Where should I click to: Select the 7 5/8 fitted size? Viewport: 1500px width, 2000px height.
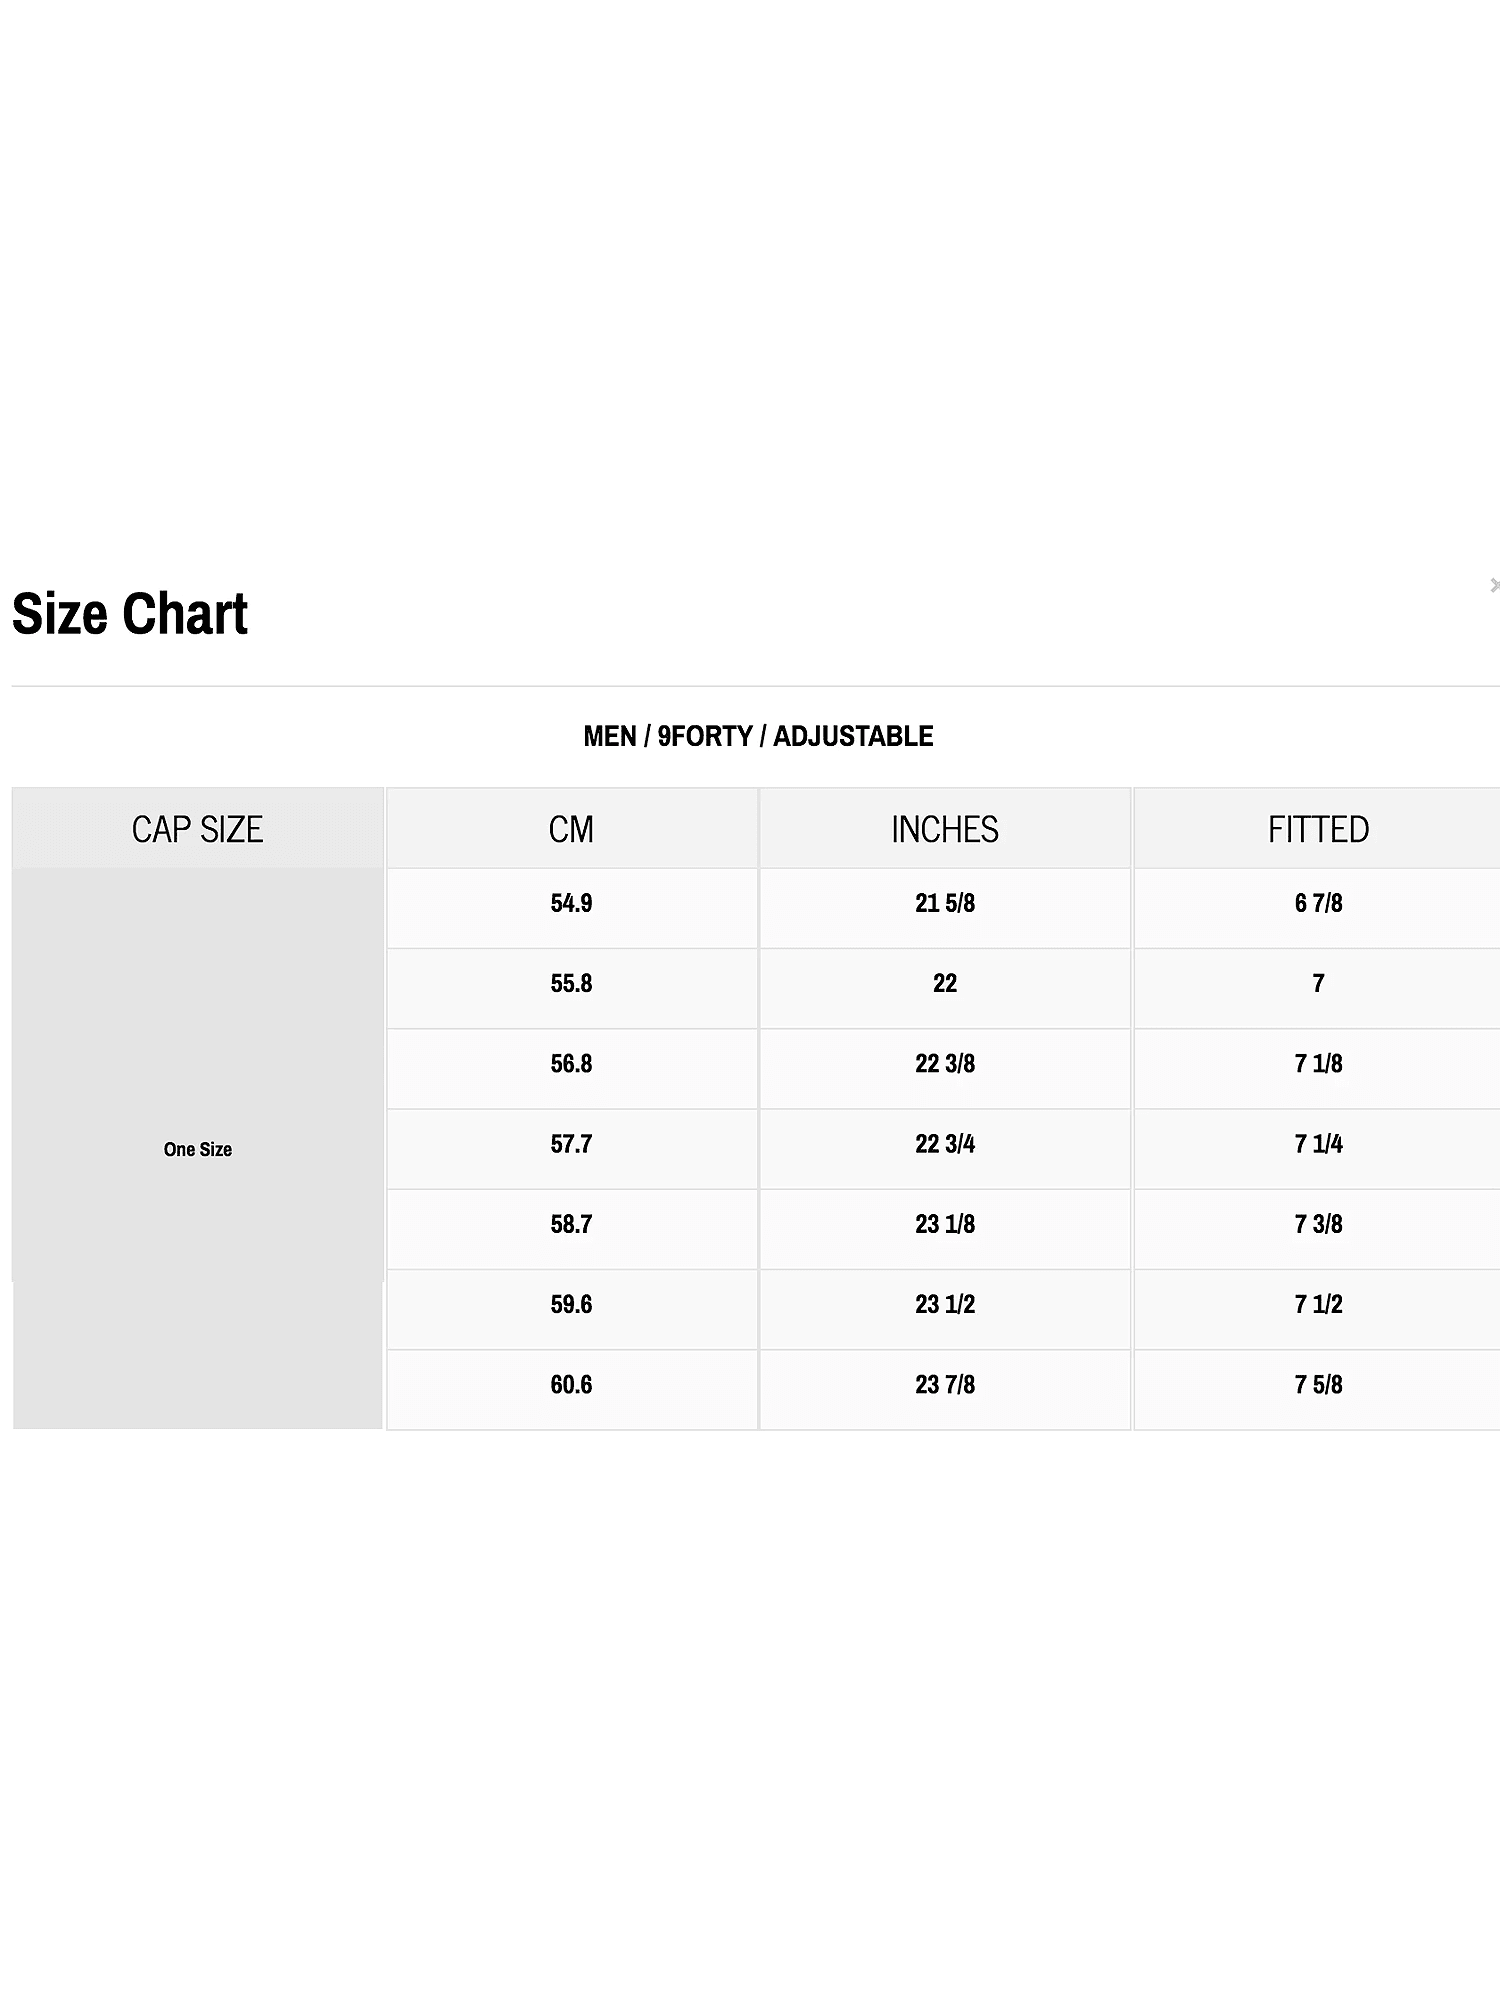point(1318,1385)
